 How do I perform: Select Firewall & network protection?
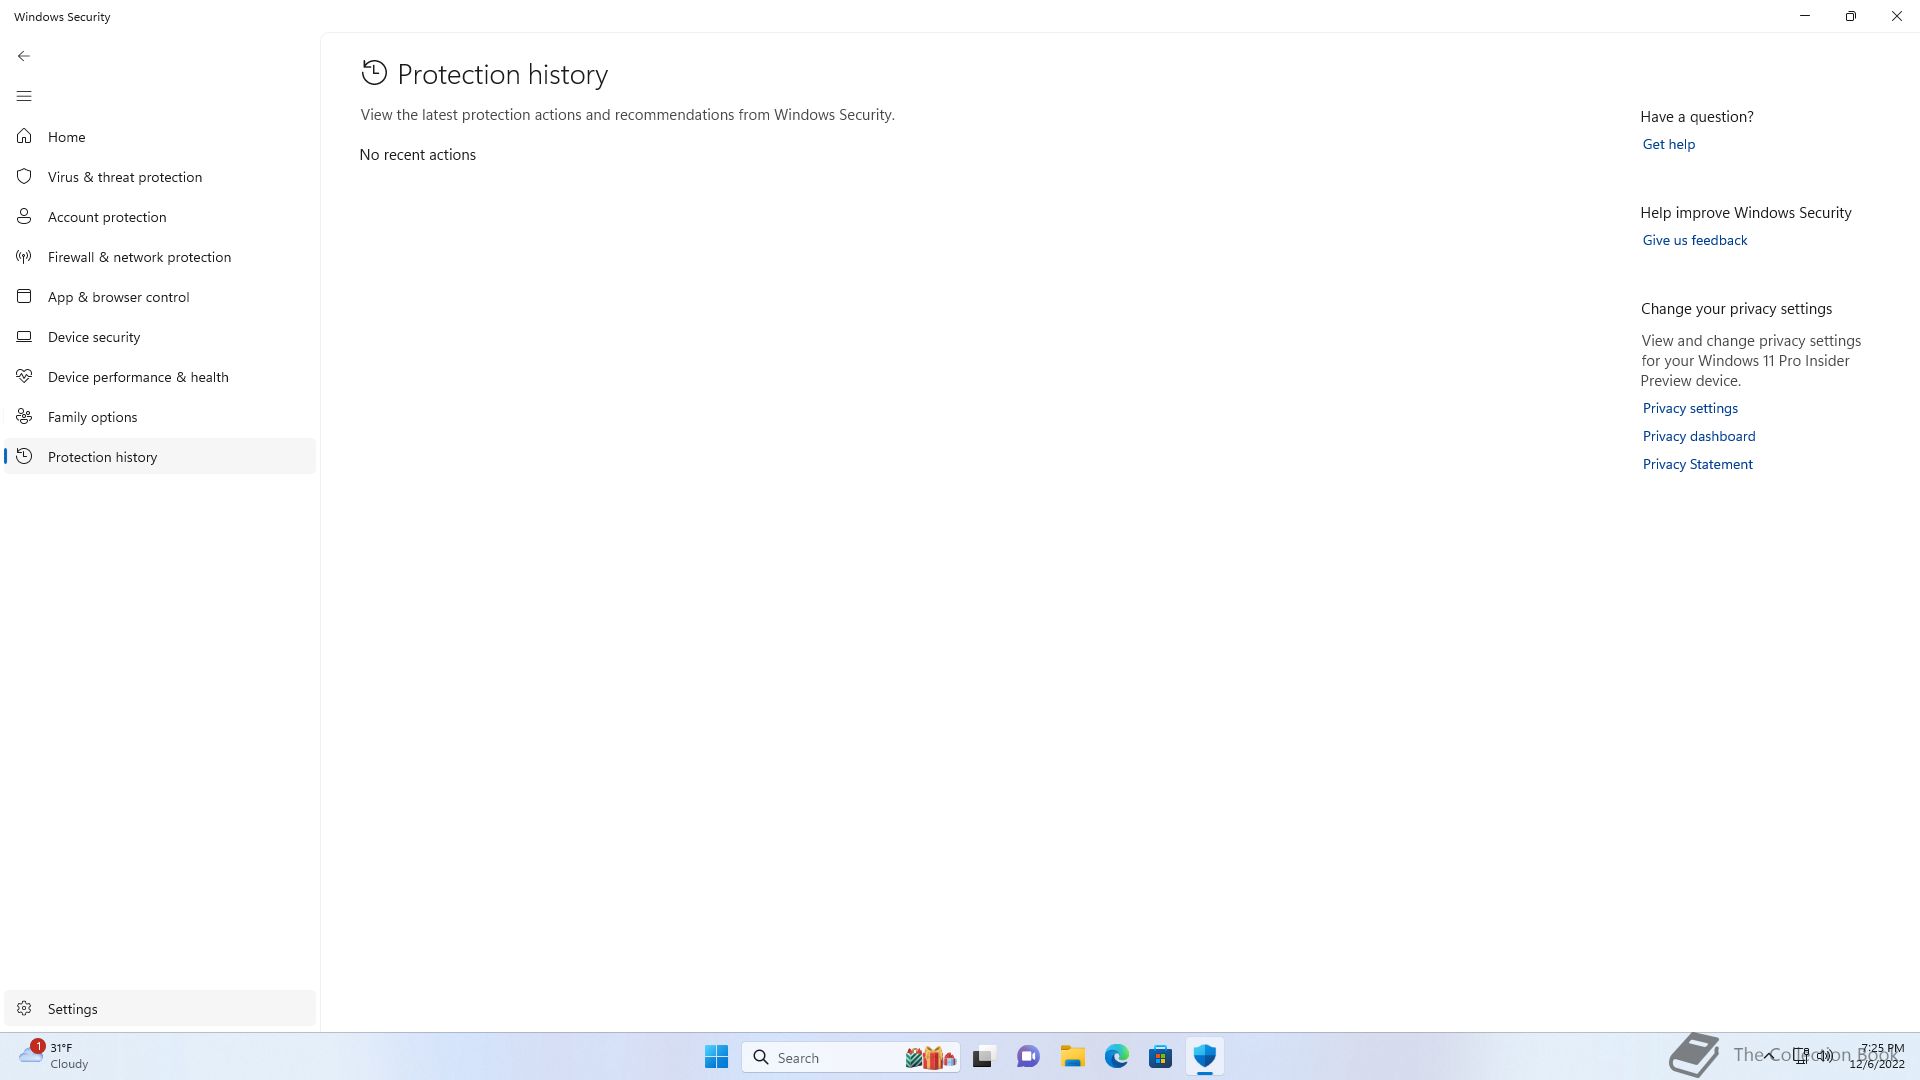click(x=160, y=257)
